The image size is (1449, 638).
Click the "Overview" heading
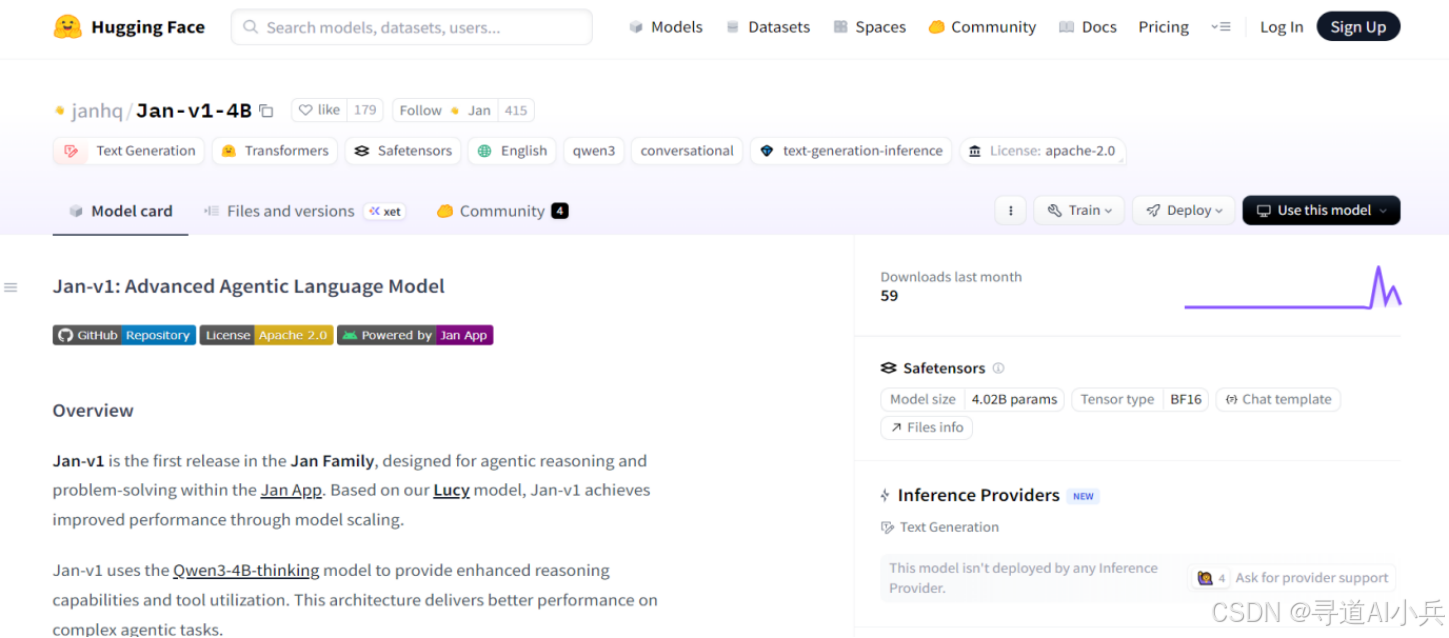point(93,410)
